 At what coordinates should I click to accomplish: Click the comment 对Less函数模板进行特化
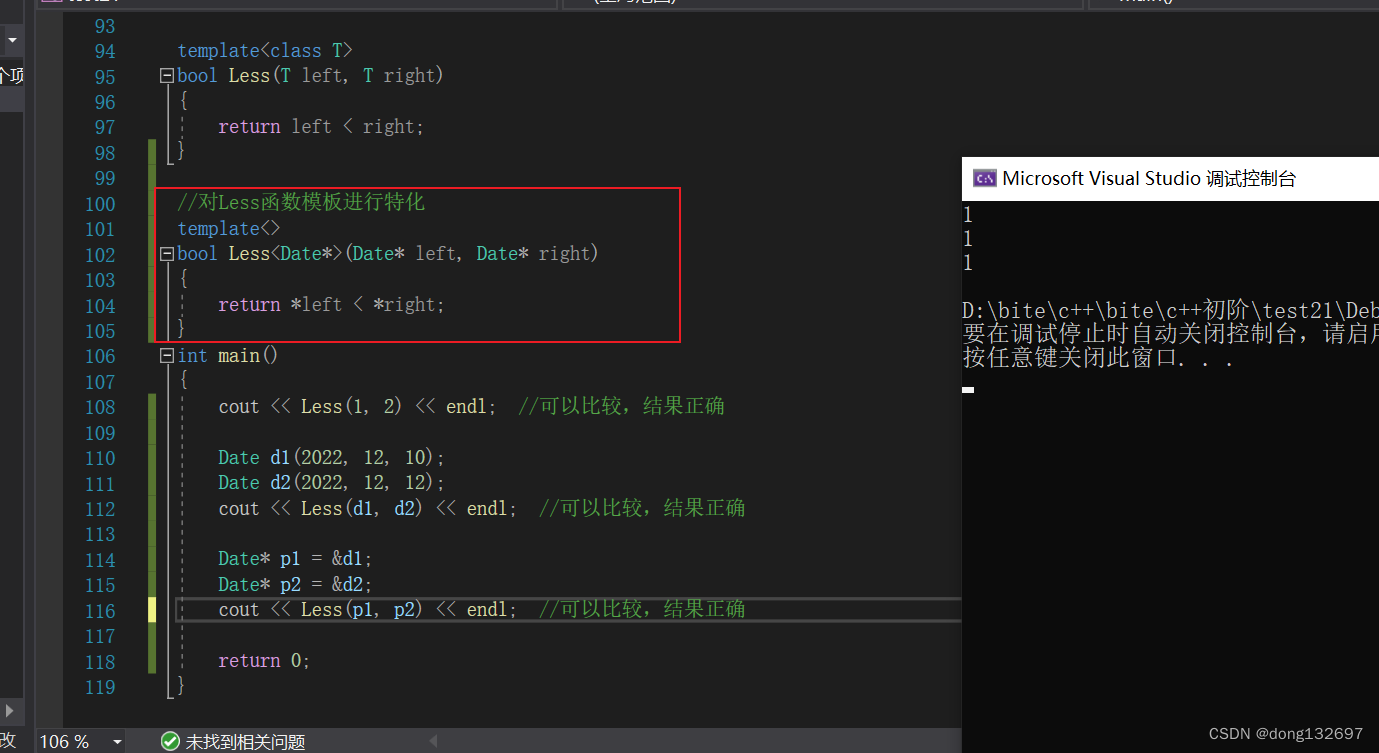(x=301, y=203)
